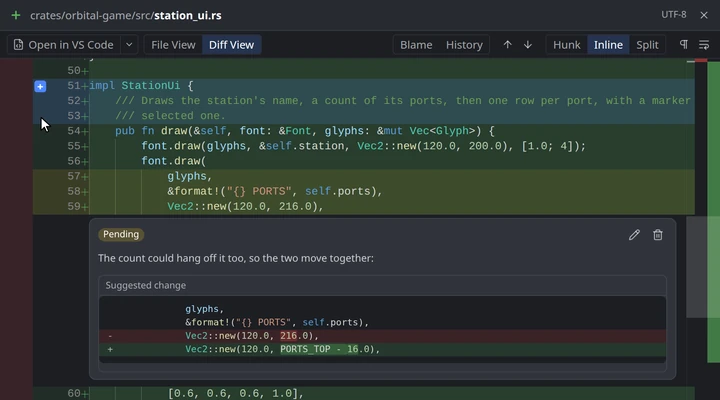Click the 'pub fn draw' code line
Image resolution: width=720 pixels, height=400 pixels.
[x=304, y=131]
